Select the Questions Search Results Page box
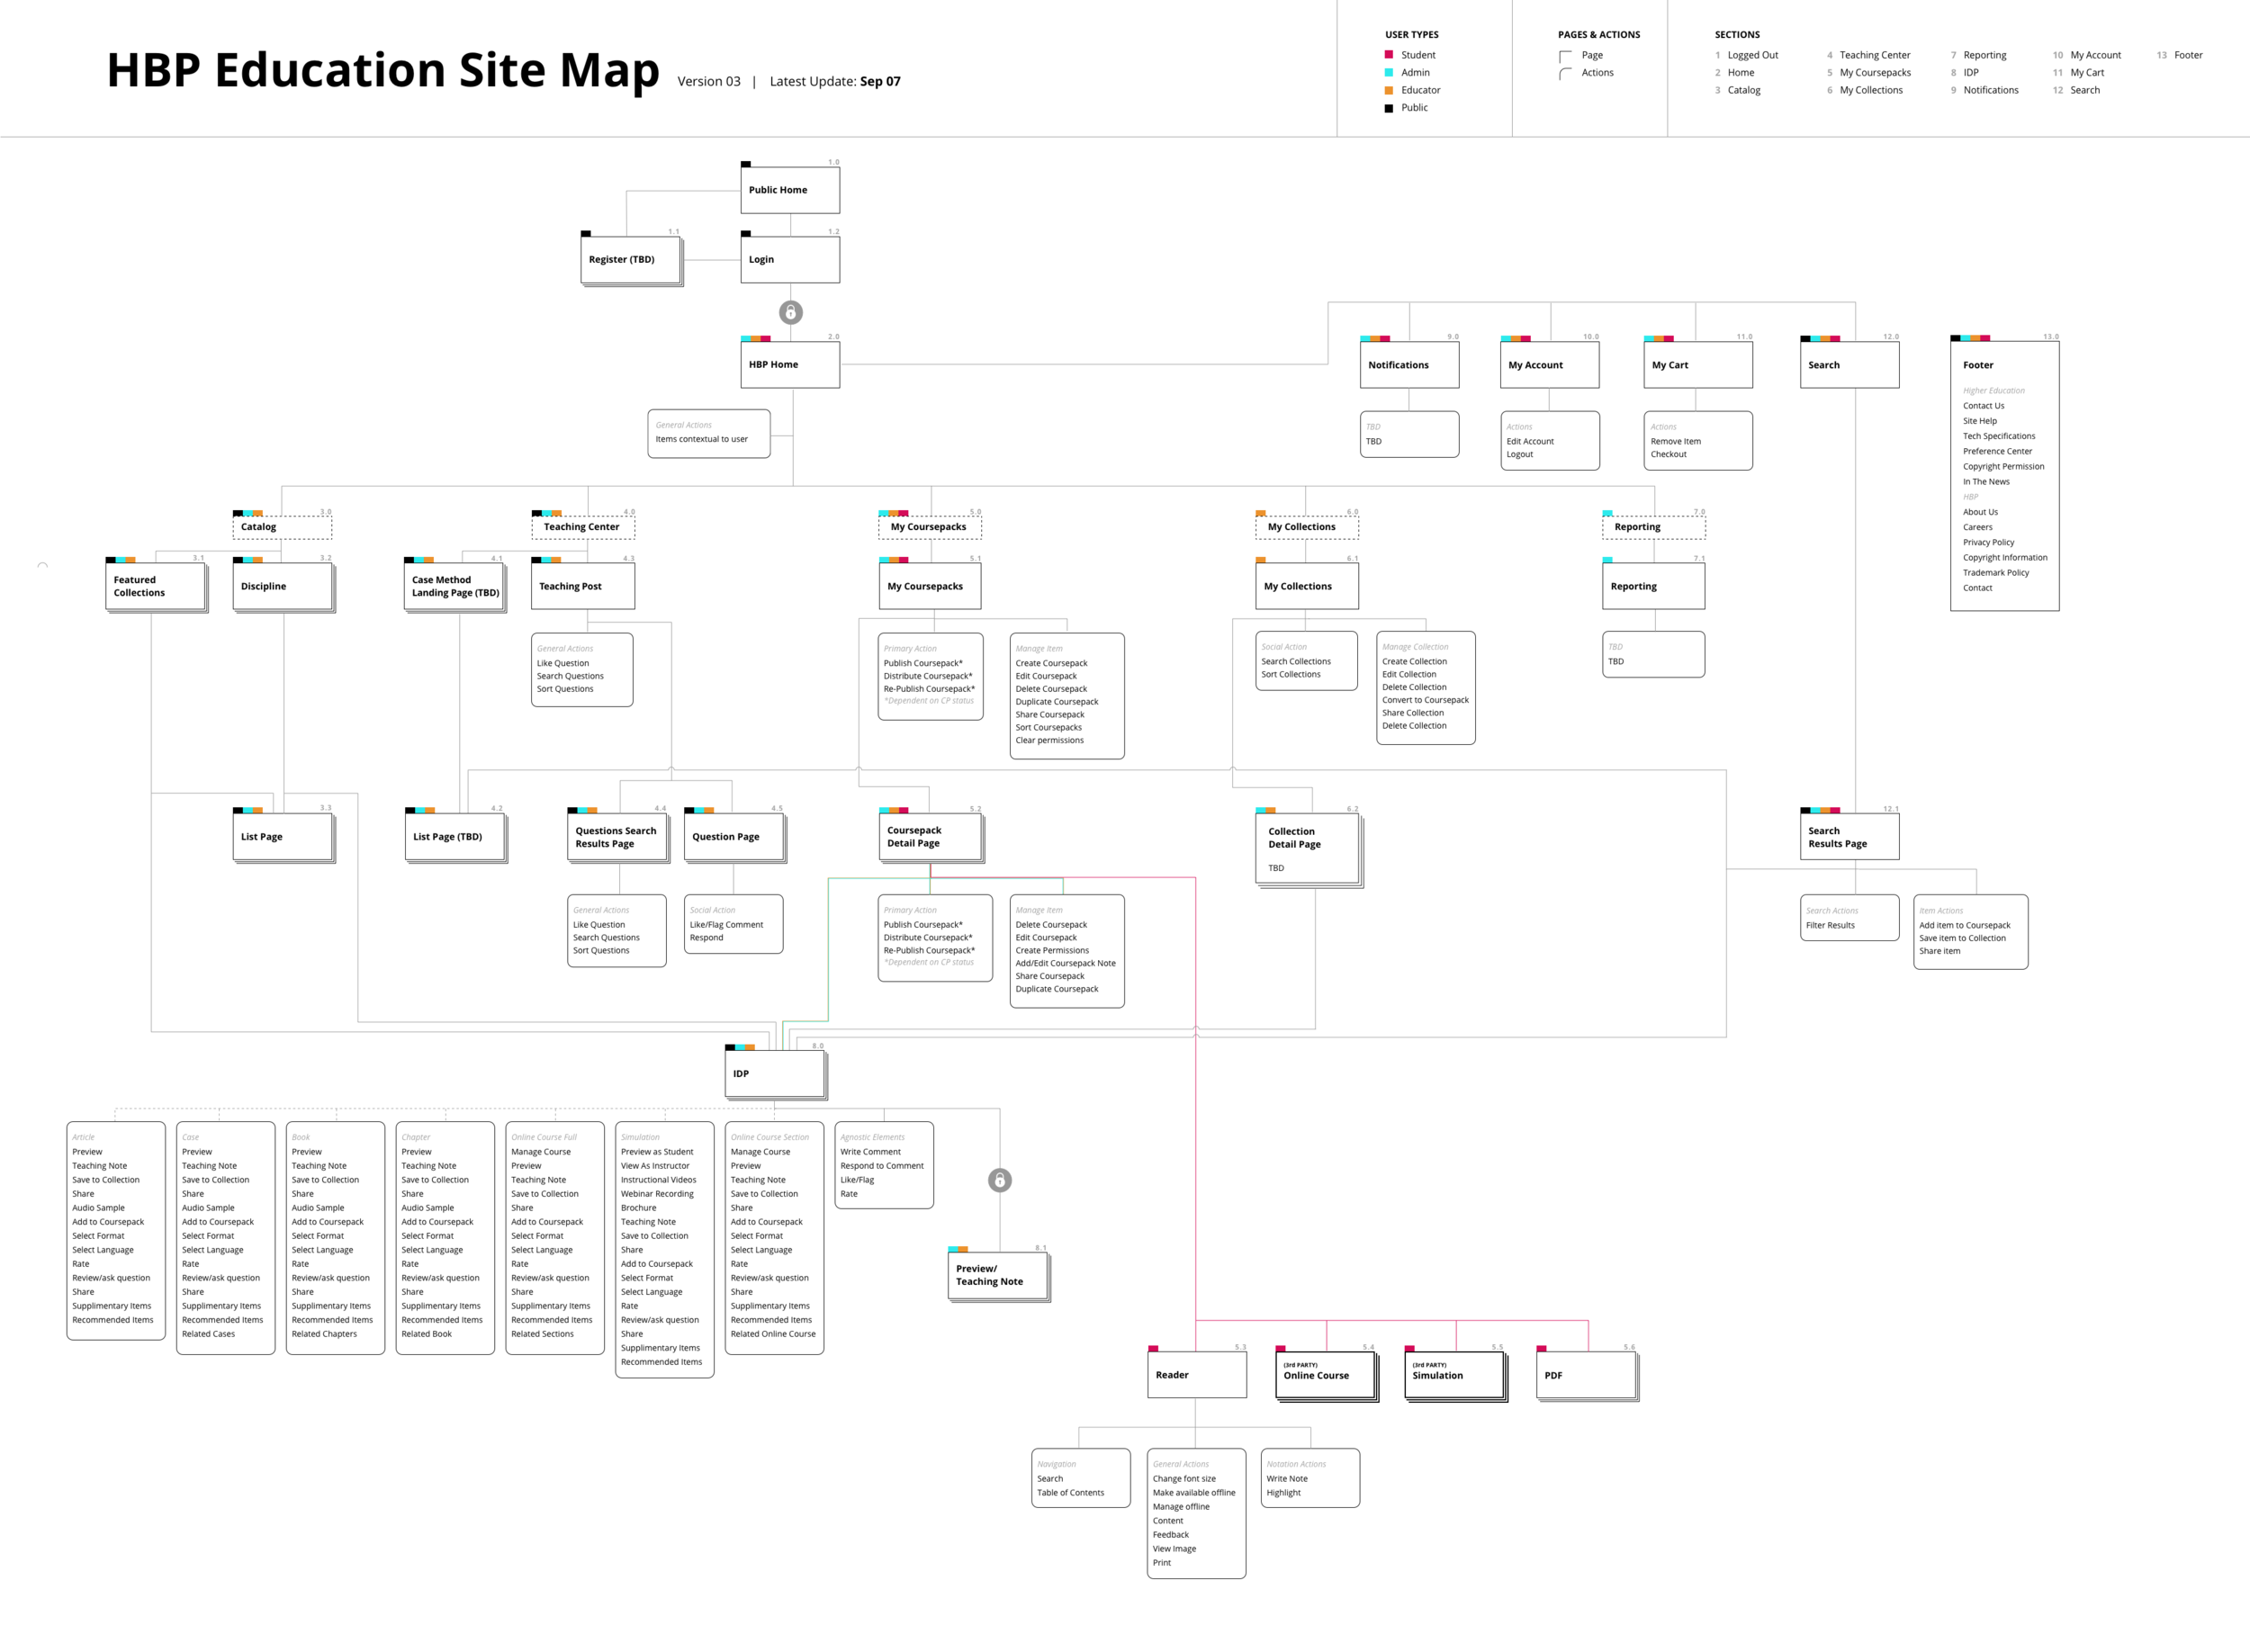 click(618, 837)
